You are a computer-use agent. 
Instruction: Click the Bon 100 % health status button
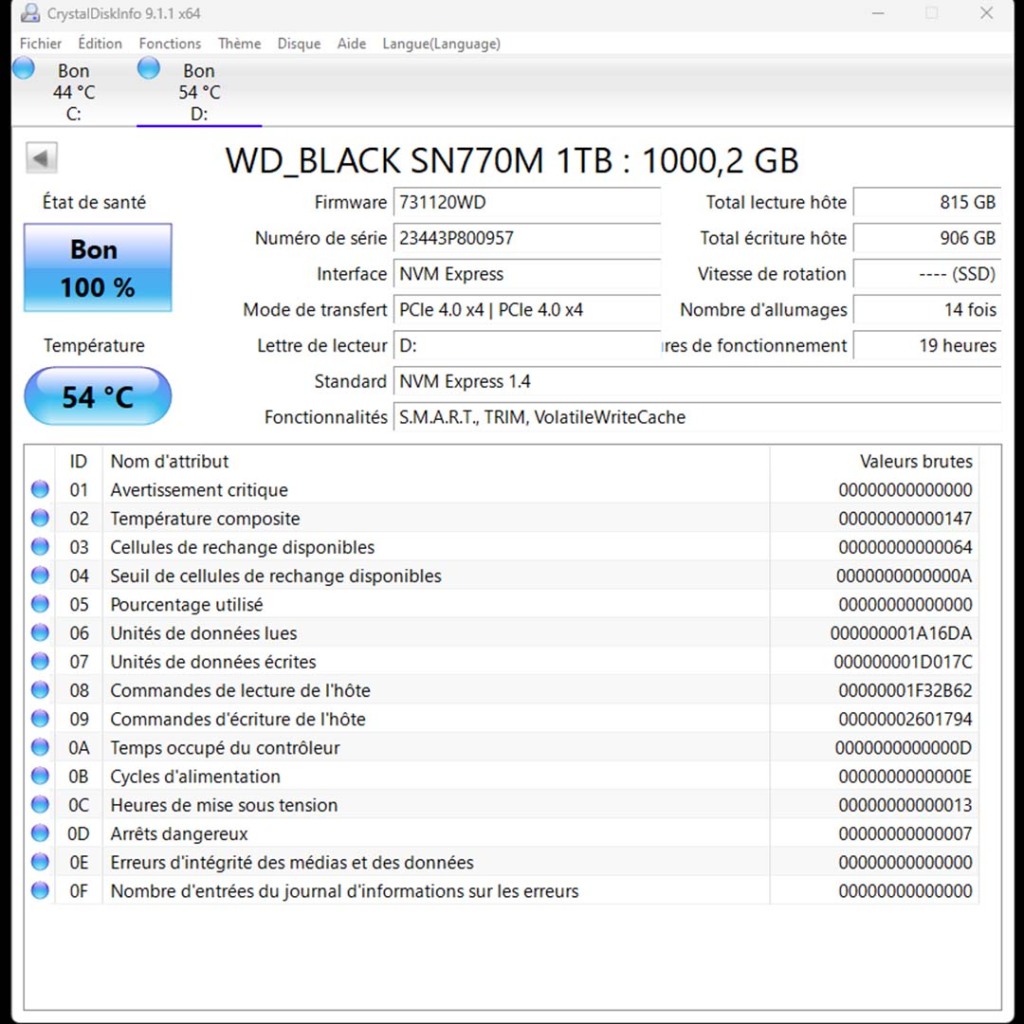click(98, 268)
